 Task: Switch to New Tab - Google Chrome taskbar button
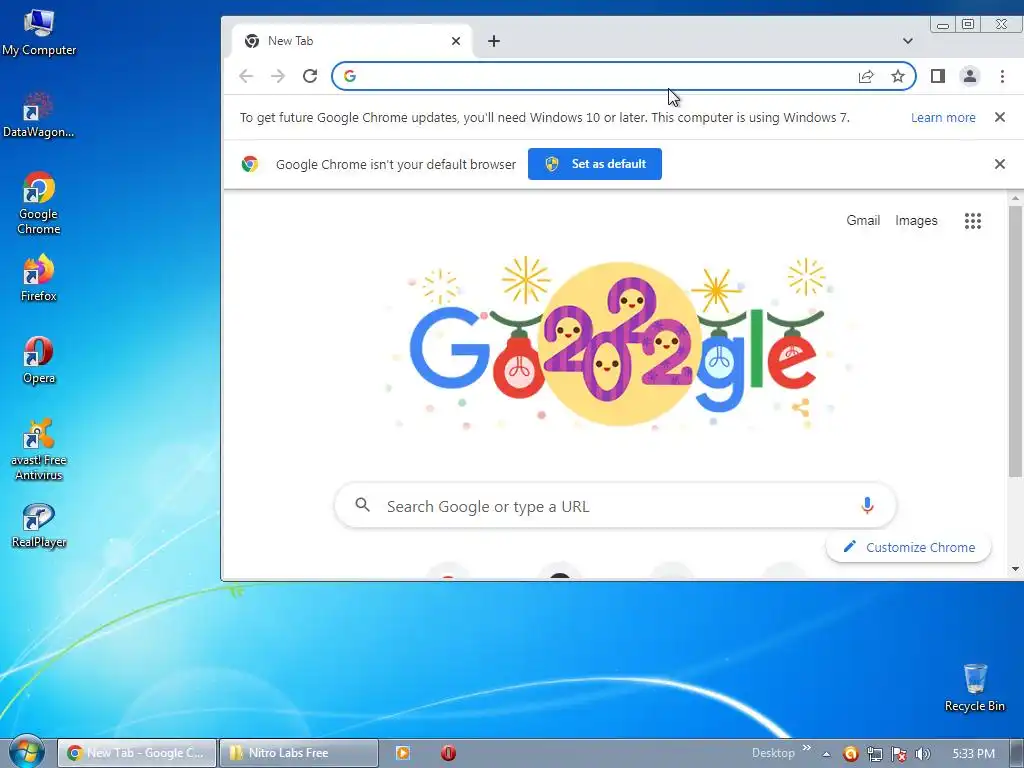point(136,753)
